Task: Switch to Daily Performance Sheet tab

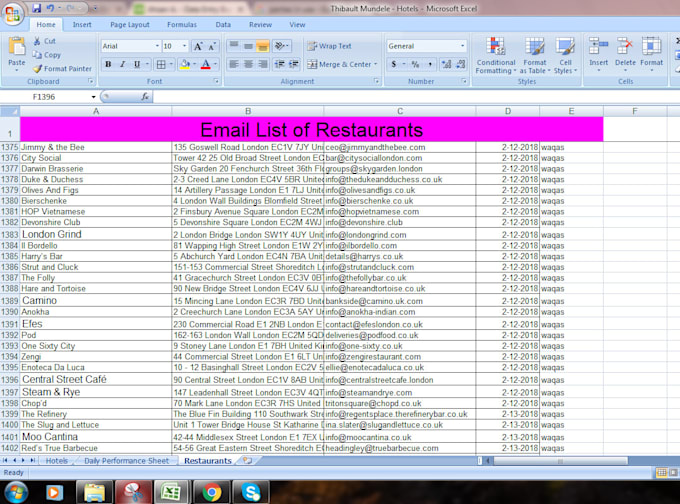Action: [126, 461]
